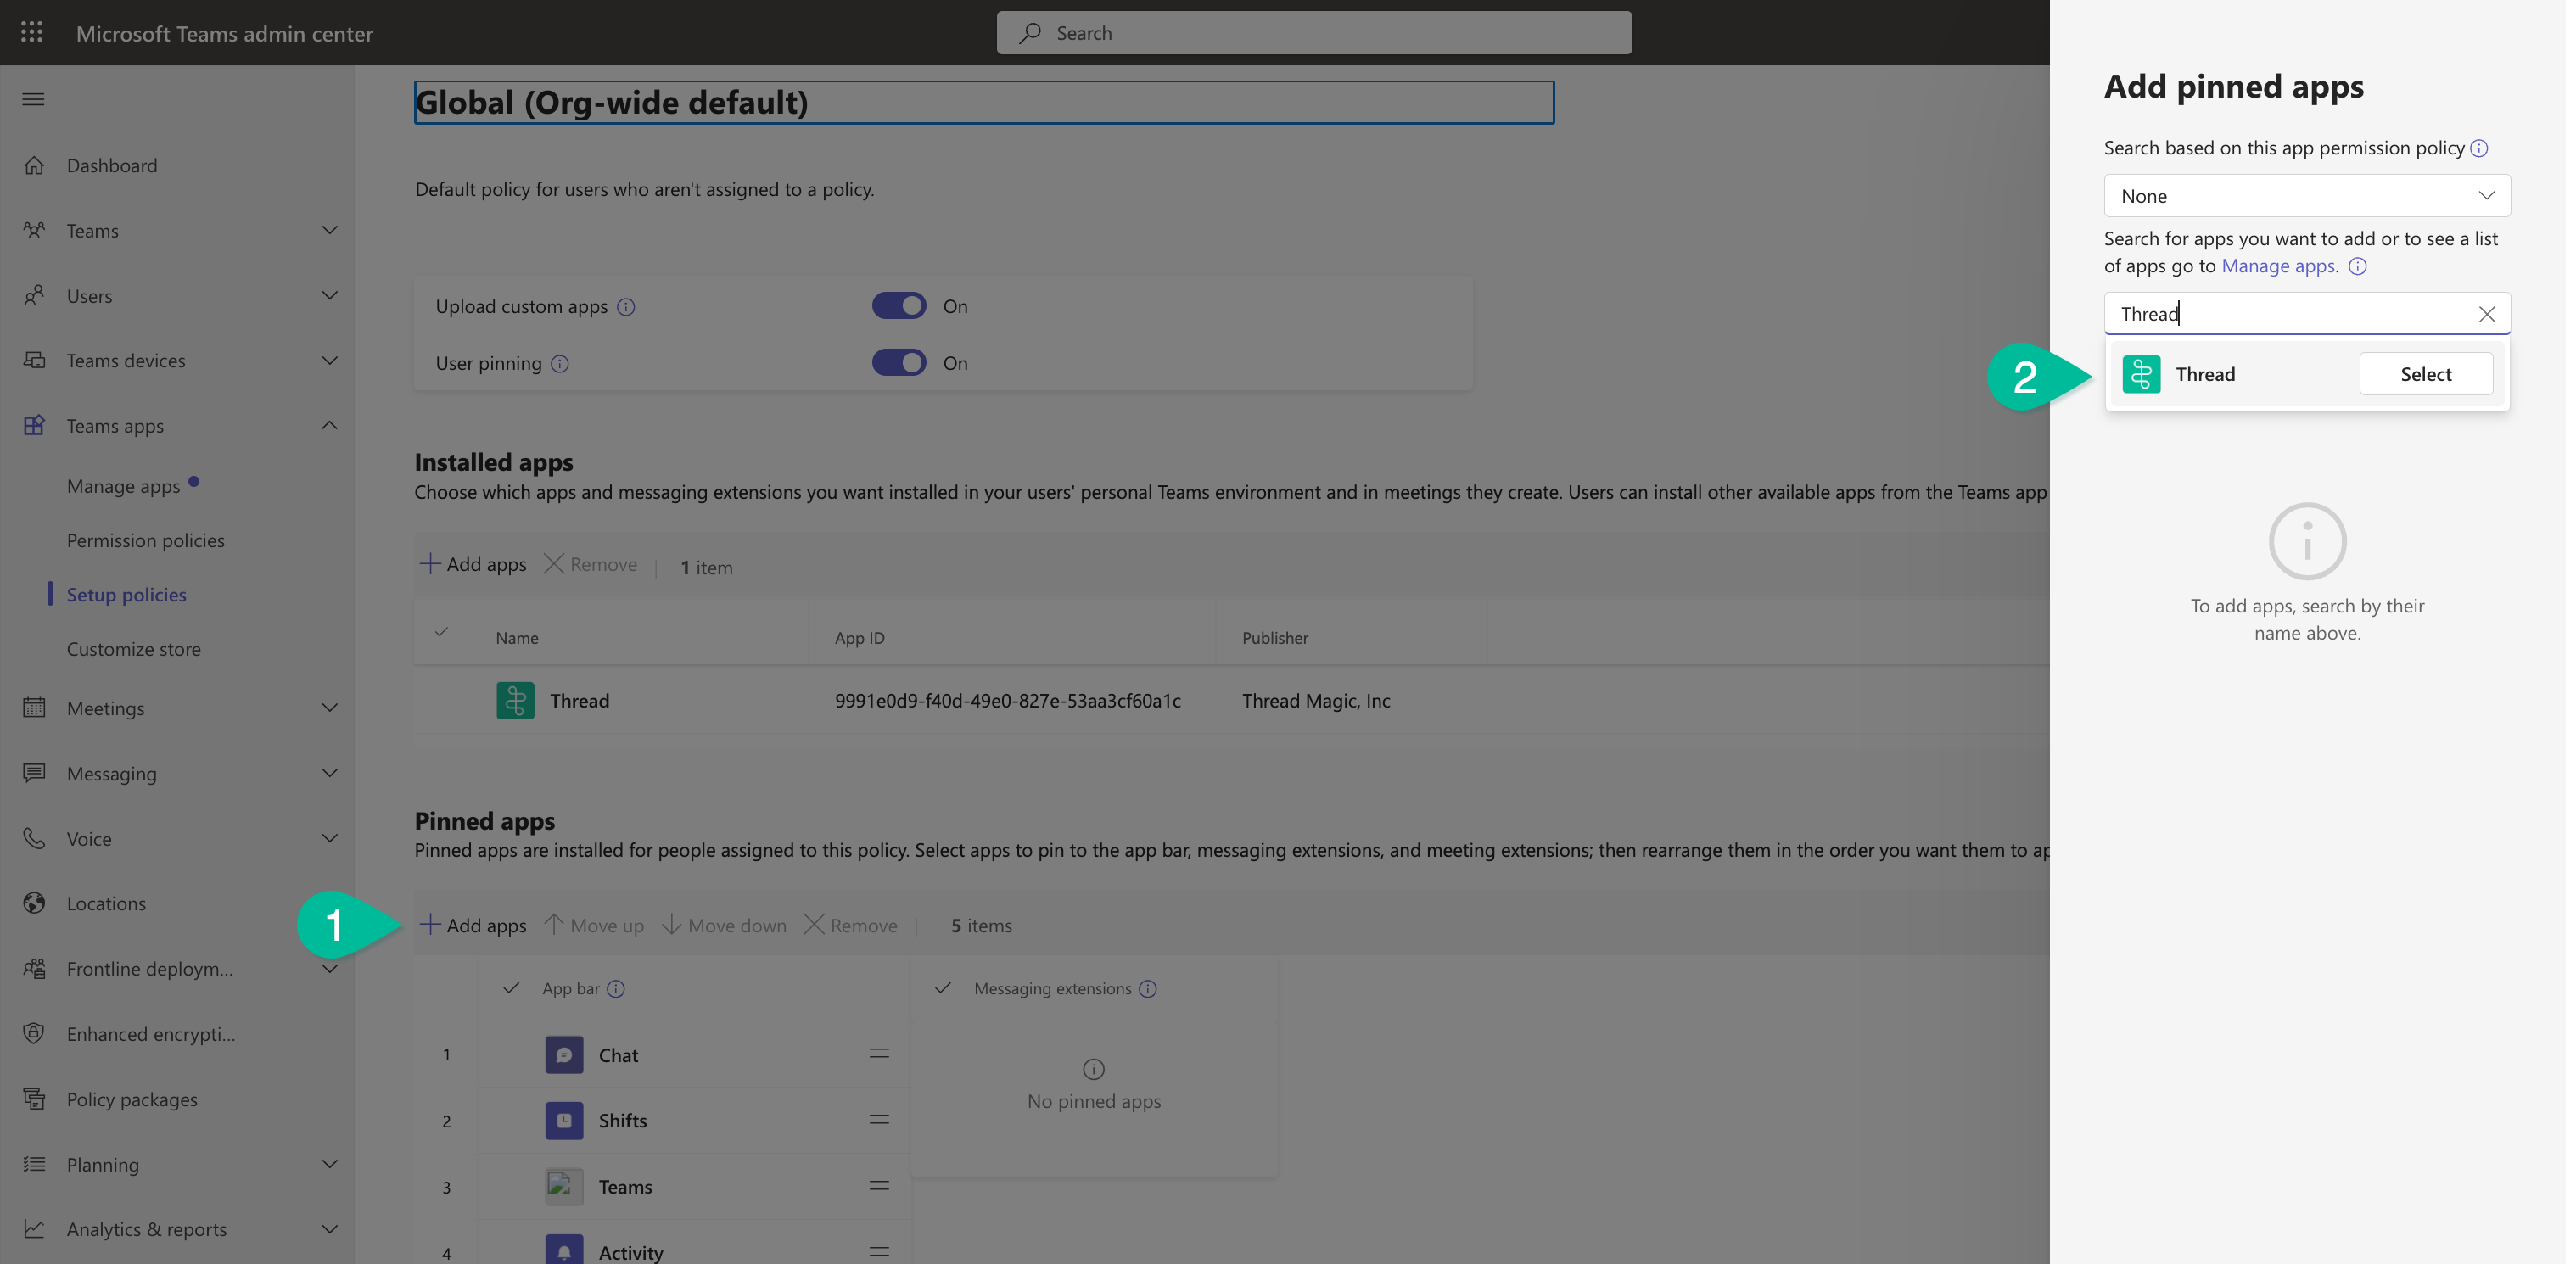Click the Policy packages icon
This screenshot has width=2576, height=1264.
tap(34, 1098)
